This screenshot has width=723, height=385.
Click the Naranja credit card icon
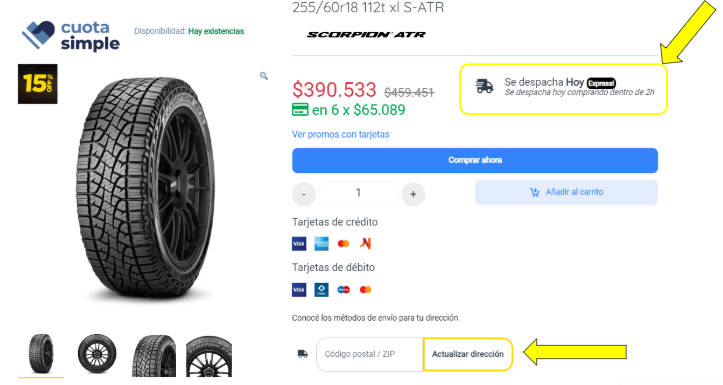(x=366, y=243)
